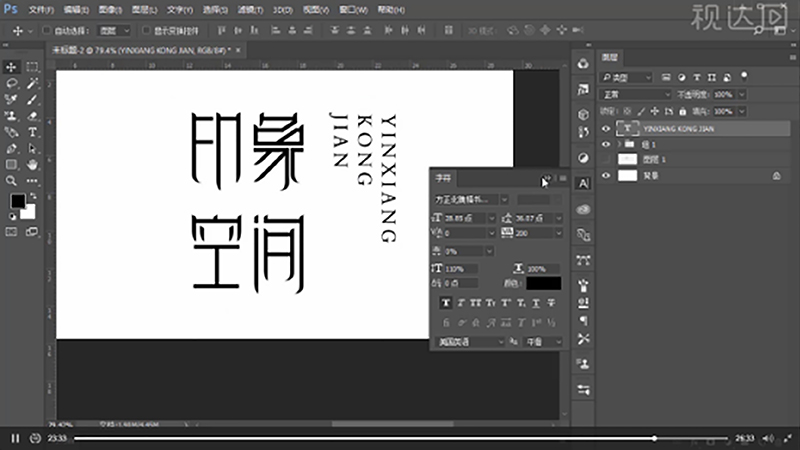Open the Paragraph panel icon in dock
This screenshot has height=450, width=800.
coord(583,320)
